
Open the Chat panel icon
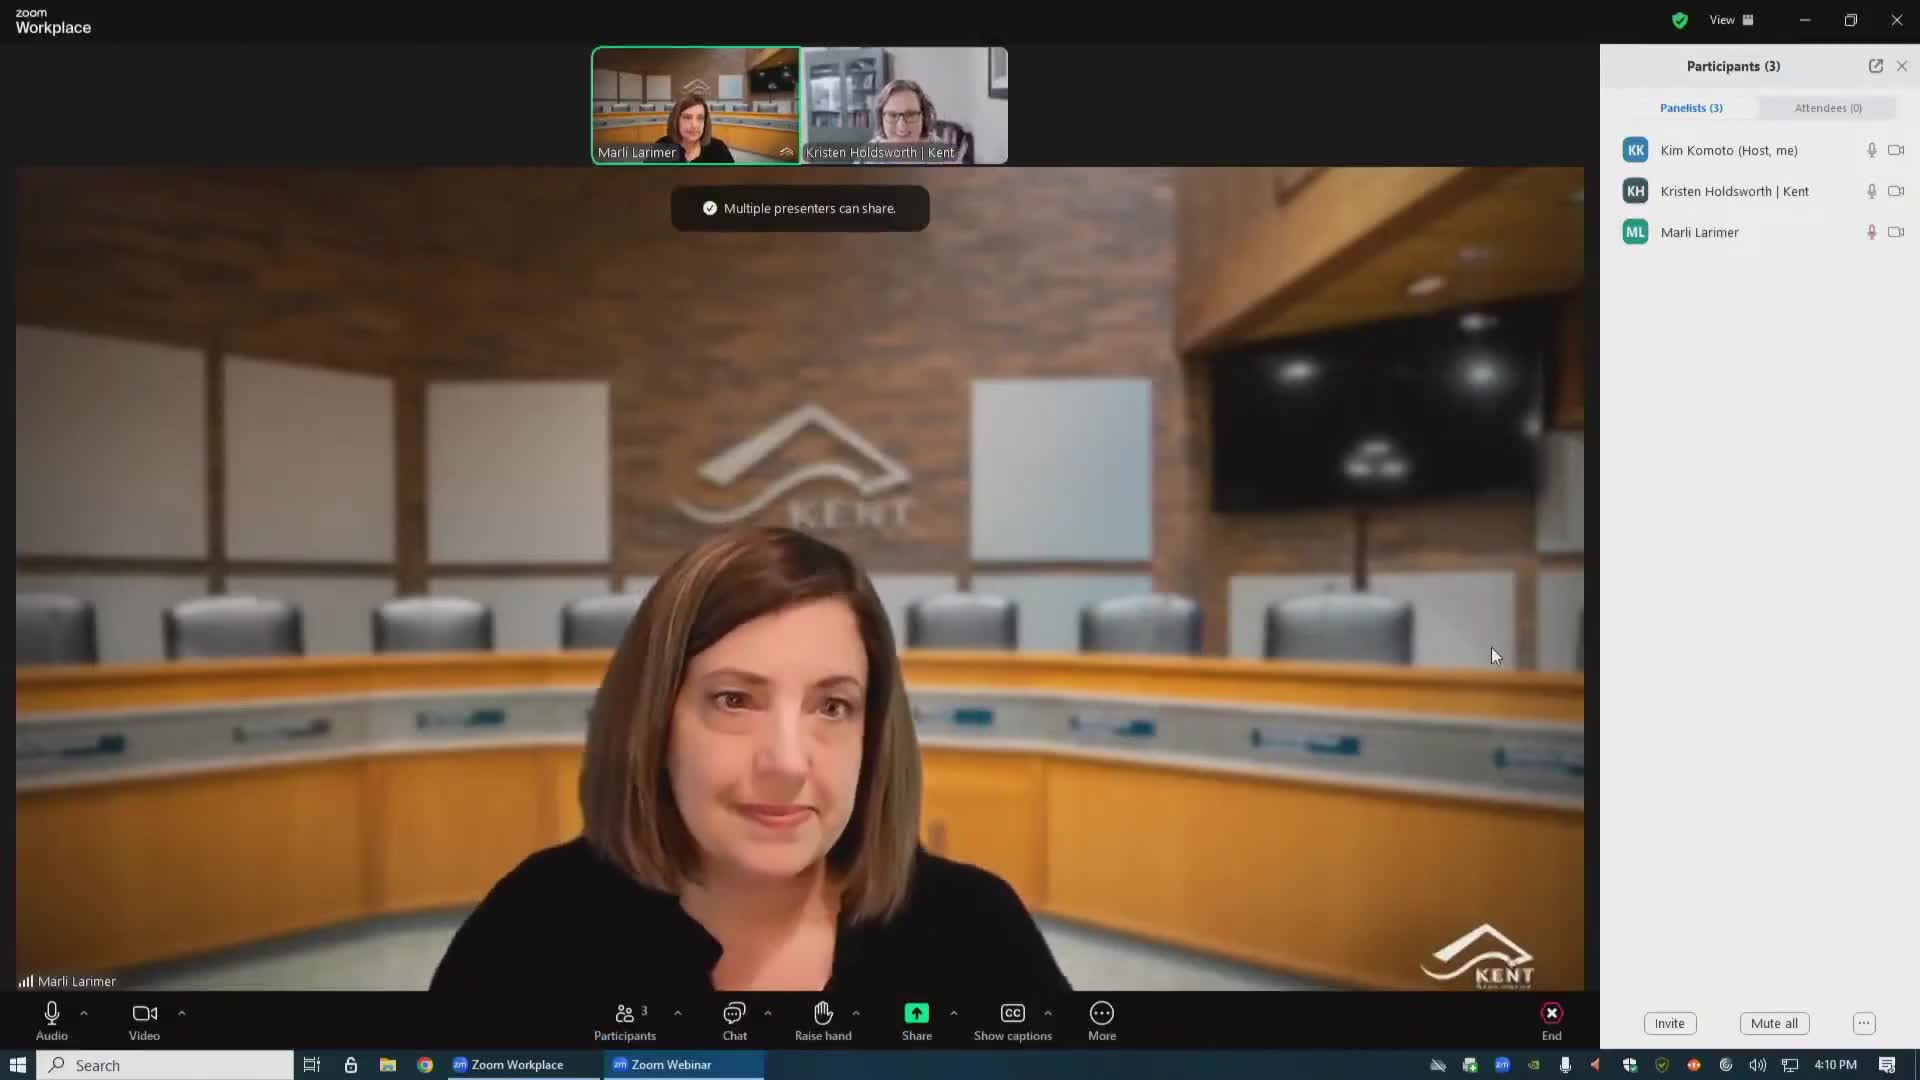point(734,1013)
